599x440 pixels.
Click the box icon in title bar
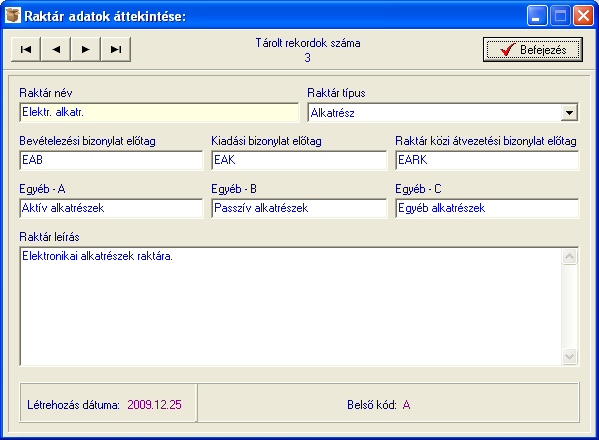coord(13,16)
